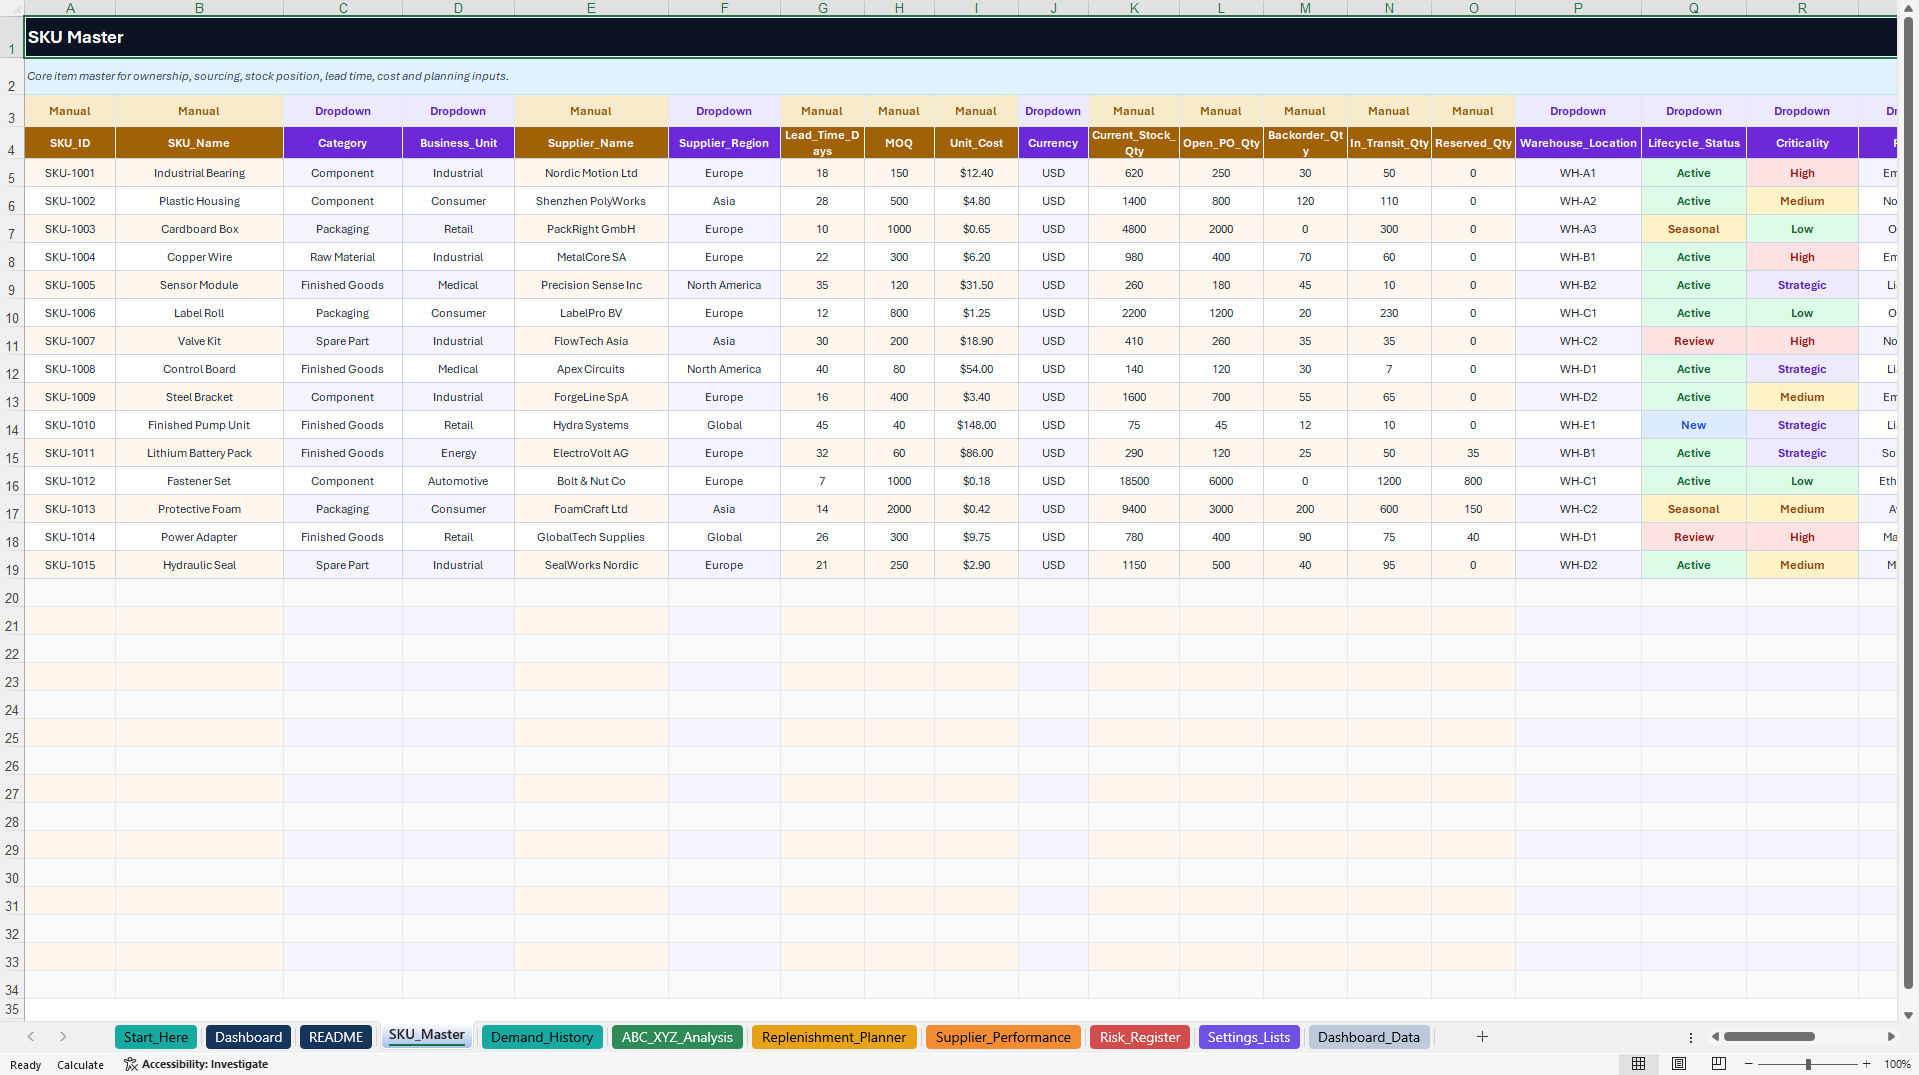This screenshot has width=1919, height=1075.
Task: Select cell 'Lithium Battery Pack'
Action: [199, 453]
